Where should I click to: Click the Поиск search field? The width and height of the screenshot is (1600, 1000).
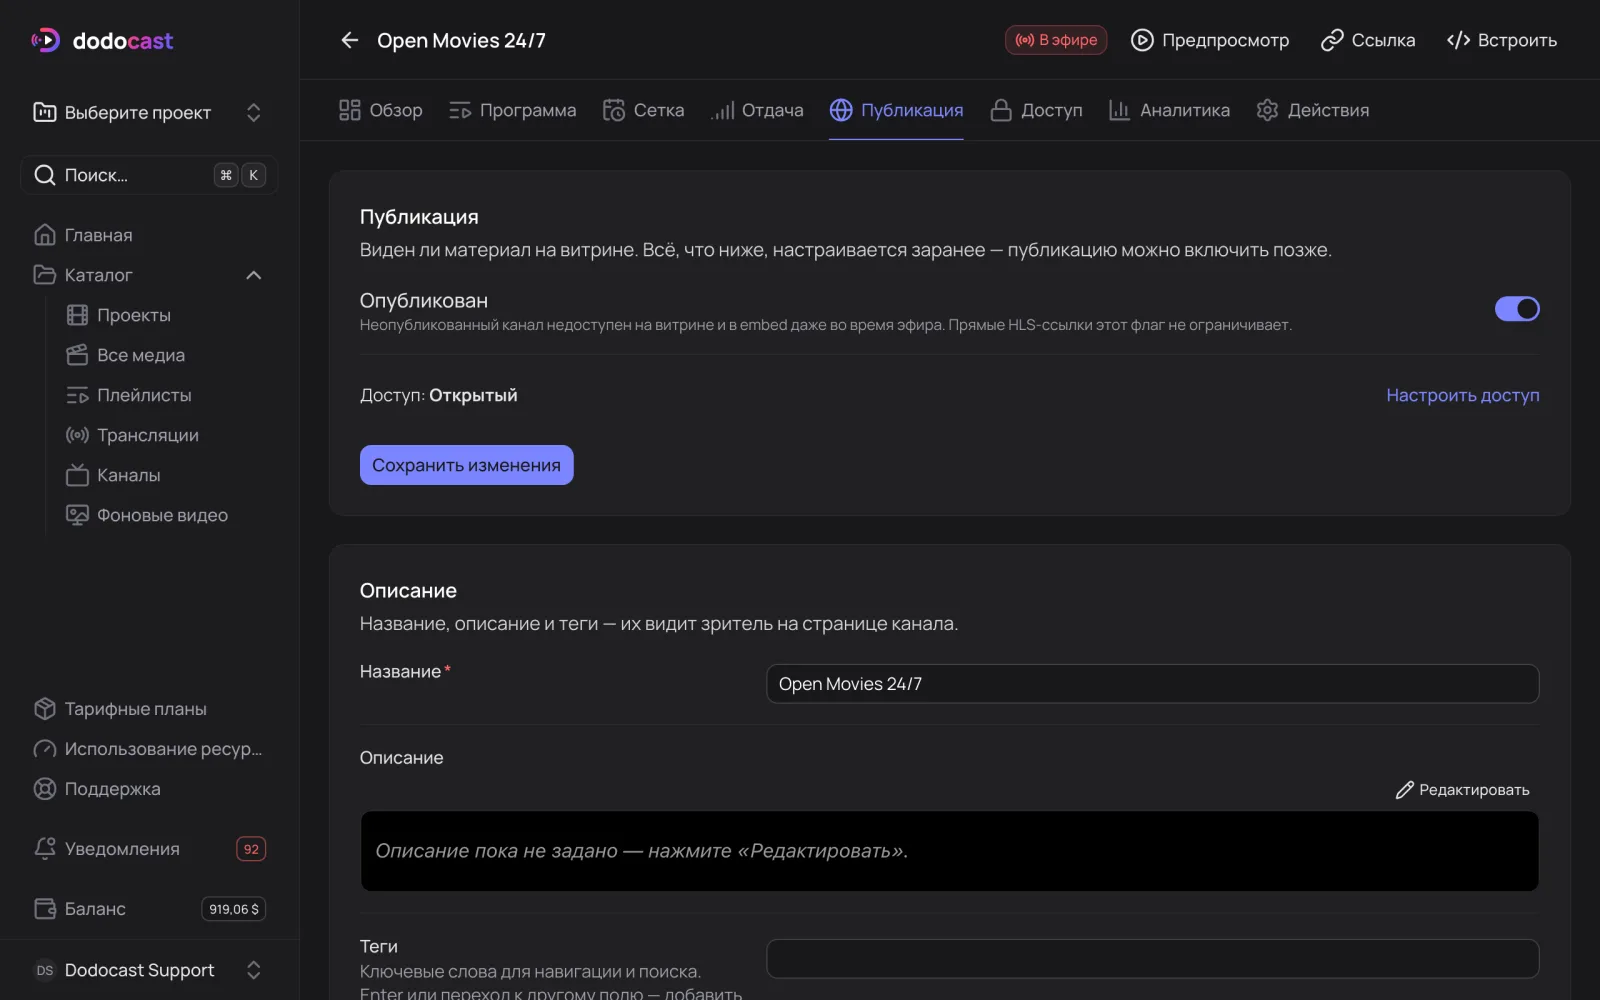pyautogui.click(x=149, y=175)
